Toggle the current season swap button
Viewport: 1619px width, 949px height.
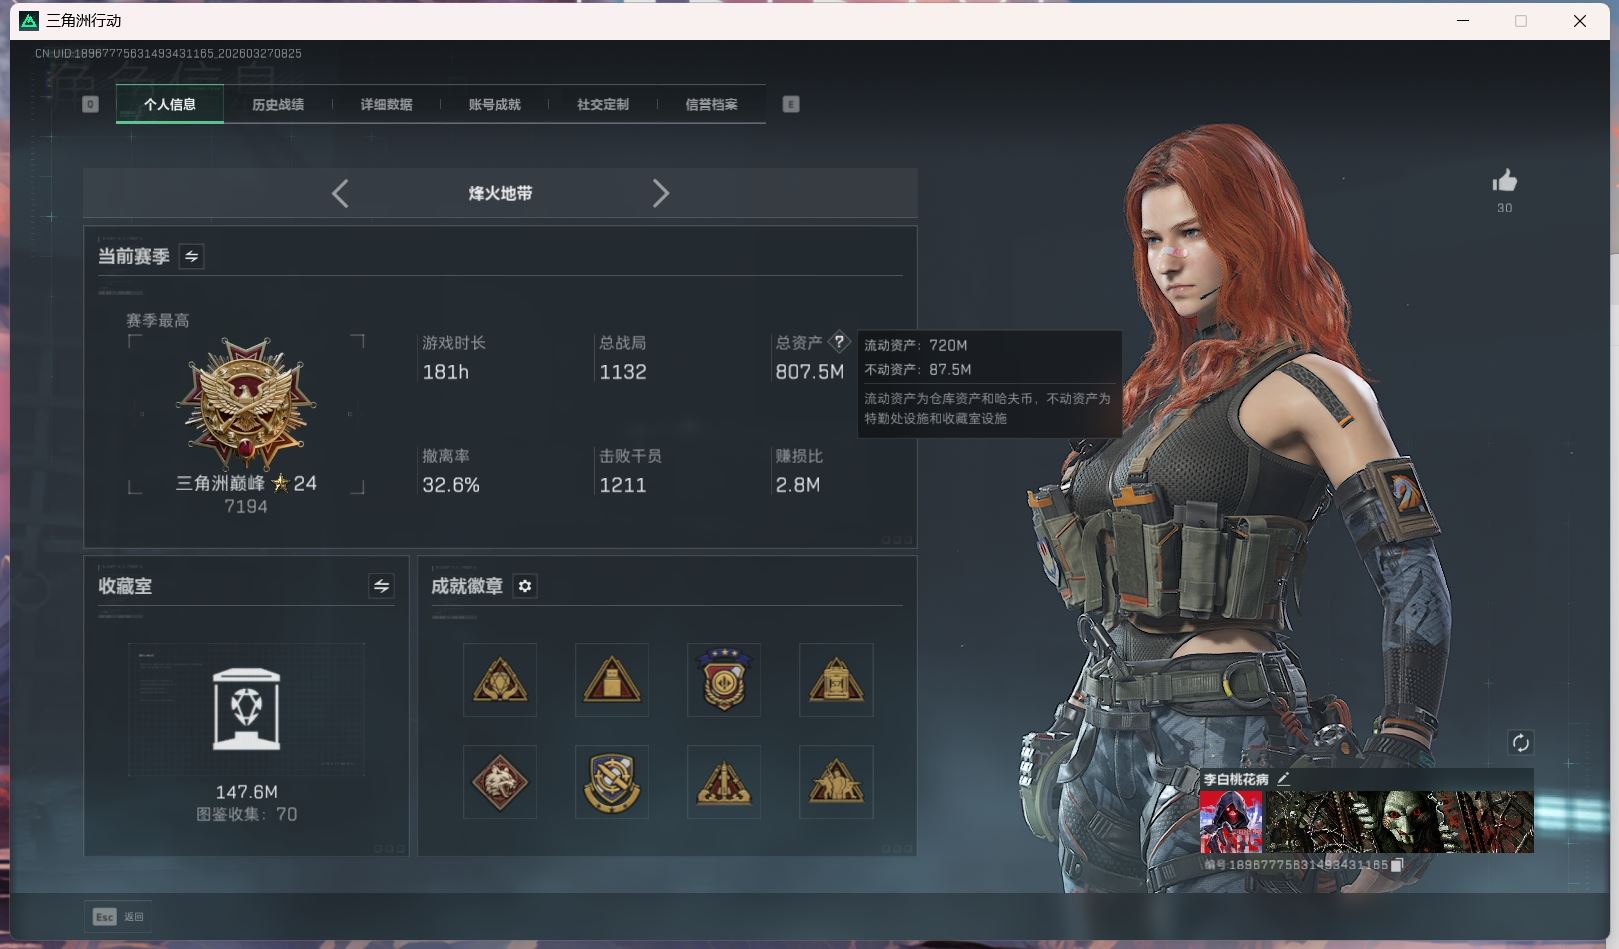tap(191, 256)
